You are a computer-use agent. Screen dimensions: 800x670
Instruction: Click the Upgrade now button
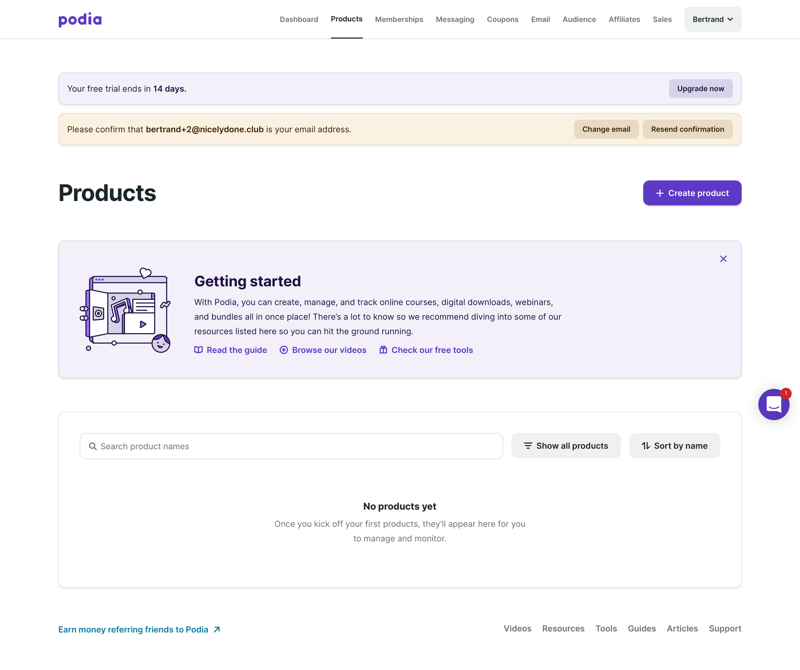pyautogui.click(x=700, y=88)
